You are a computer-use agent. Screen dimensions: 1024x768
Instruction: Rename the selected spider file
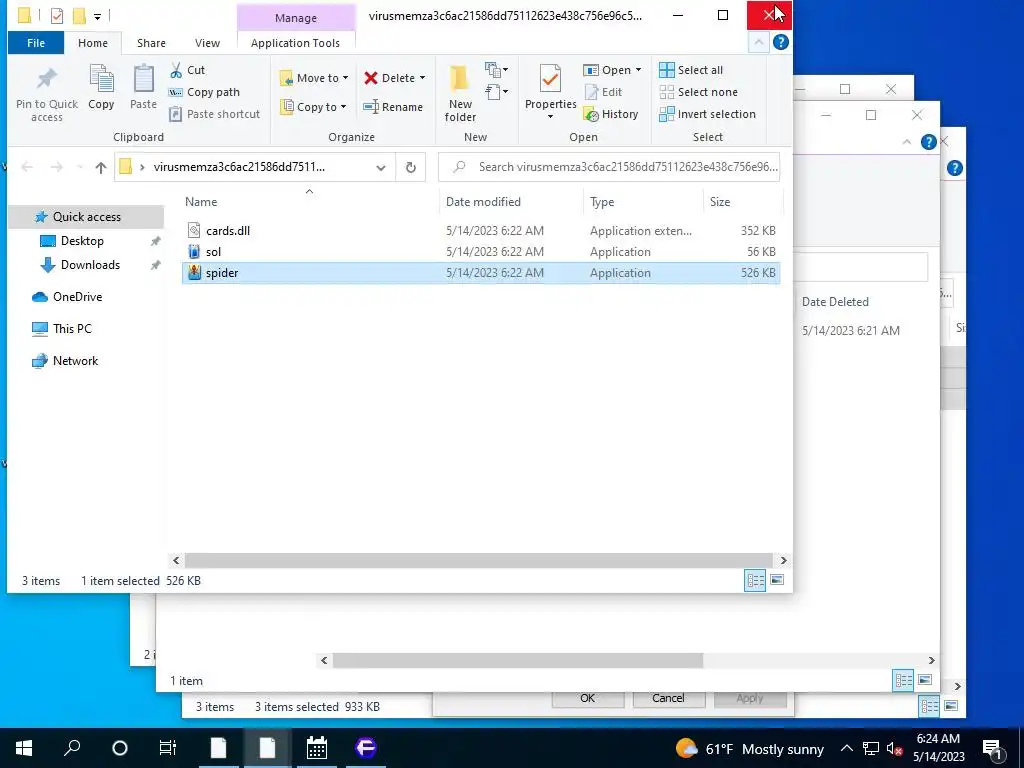[393, 106]
